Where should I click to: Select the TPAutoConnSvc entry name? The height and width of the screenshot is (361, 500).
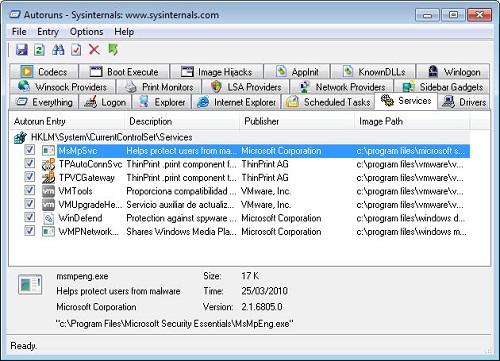tap(90, 164)
